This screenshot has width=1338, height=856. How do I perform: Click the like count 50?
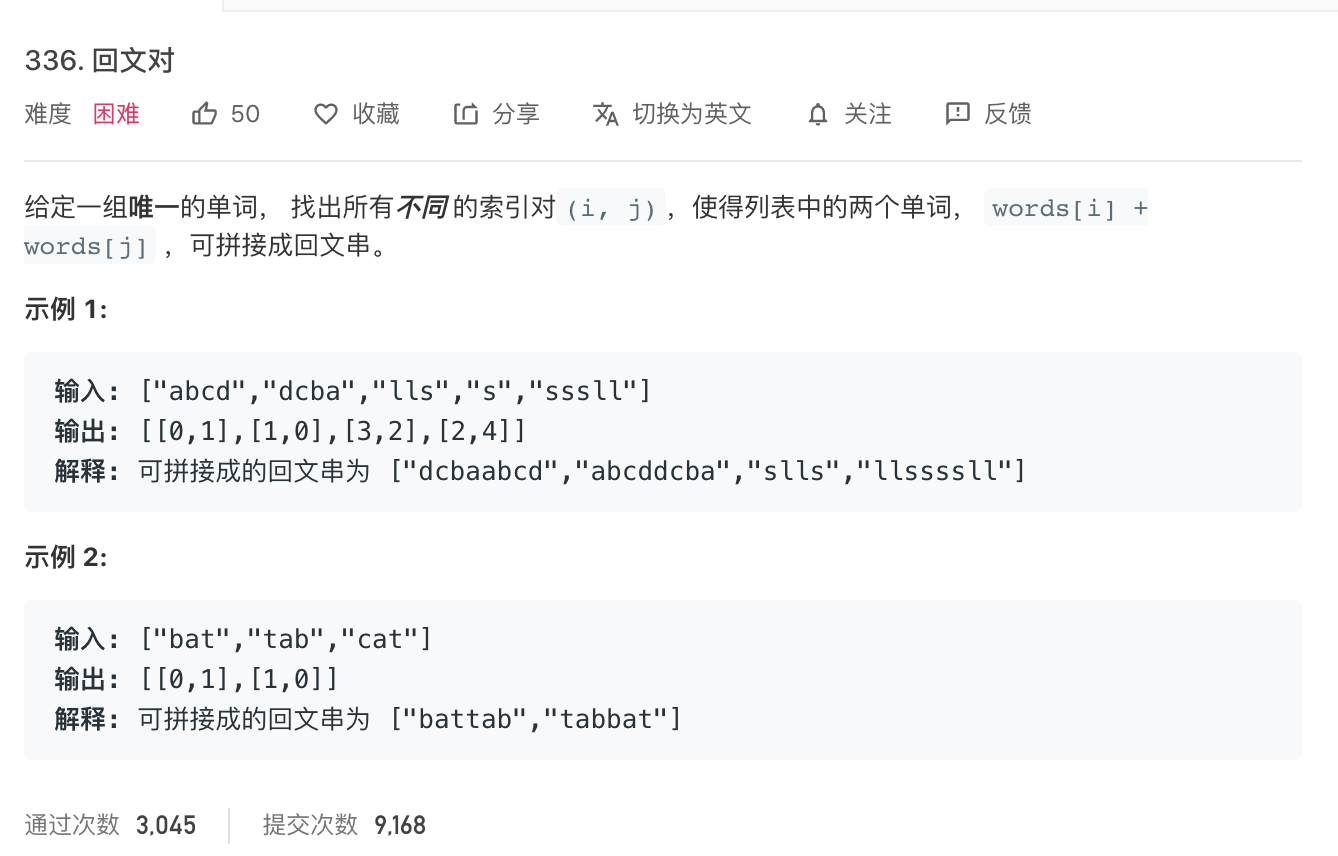(245, 114)
